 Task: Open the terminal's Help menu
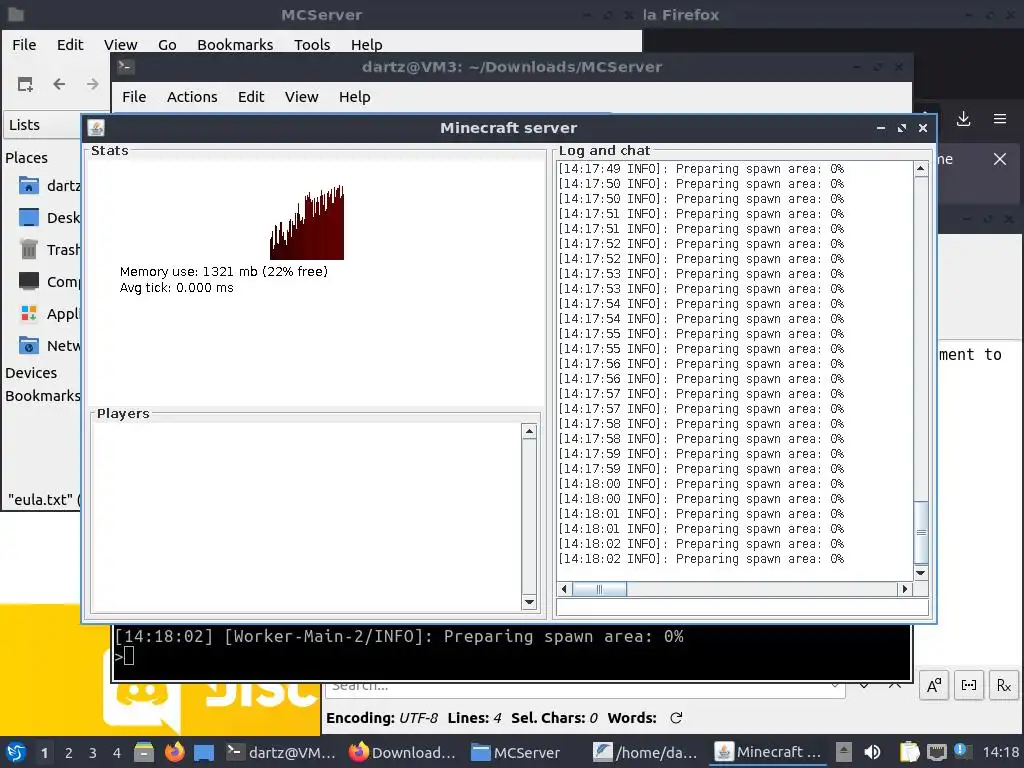tap(355, 97)
